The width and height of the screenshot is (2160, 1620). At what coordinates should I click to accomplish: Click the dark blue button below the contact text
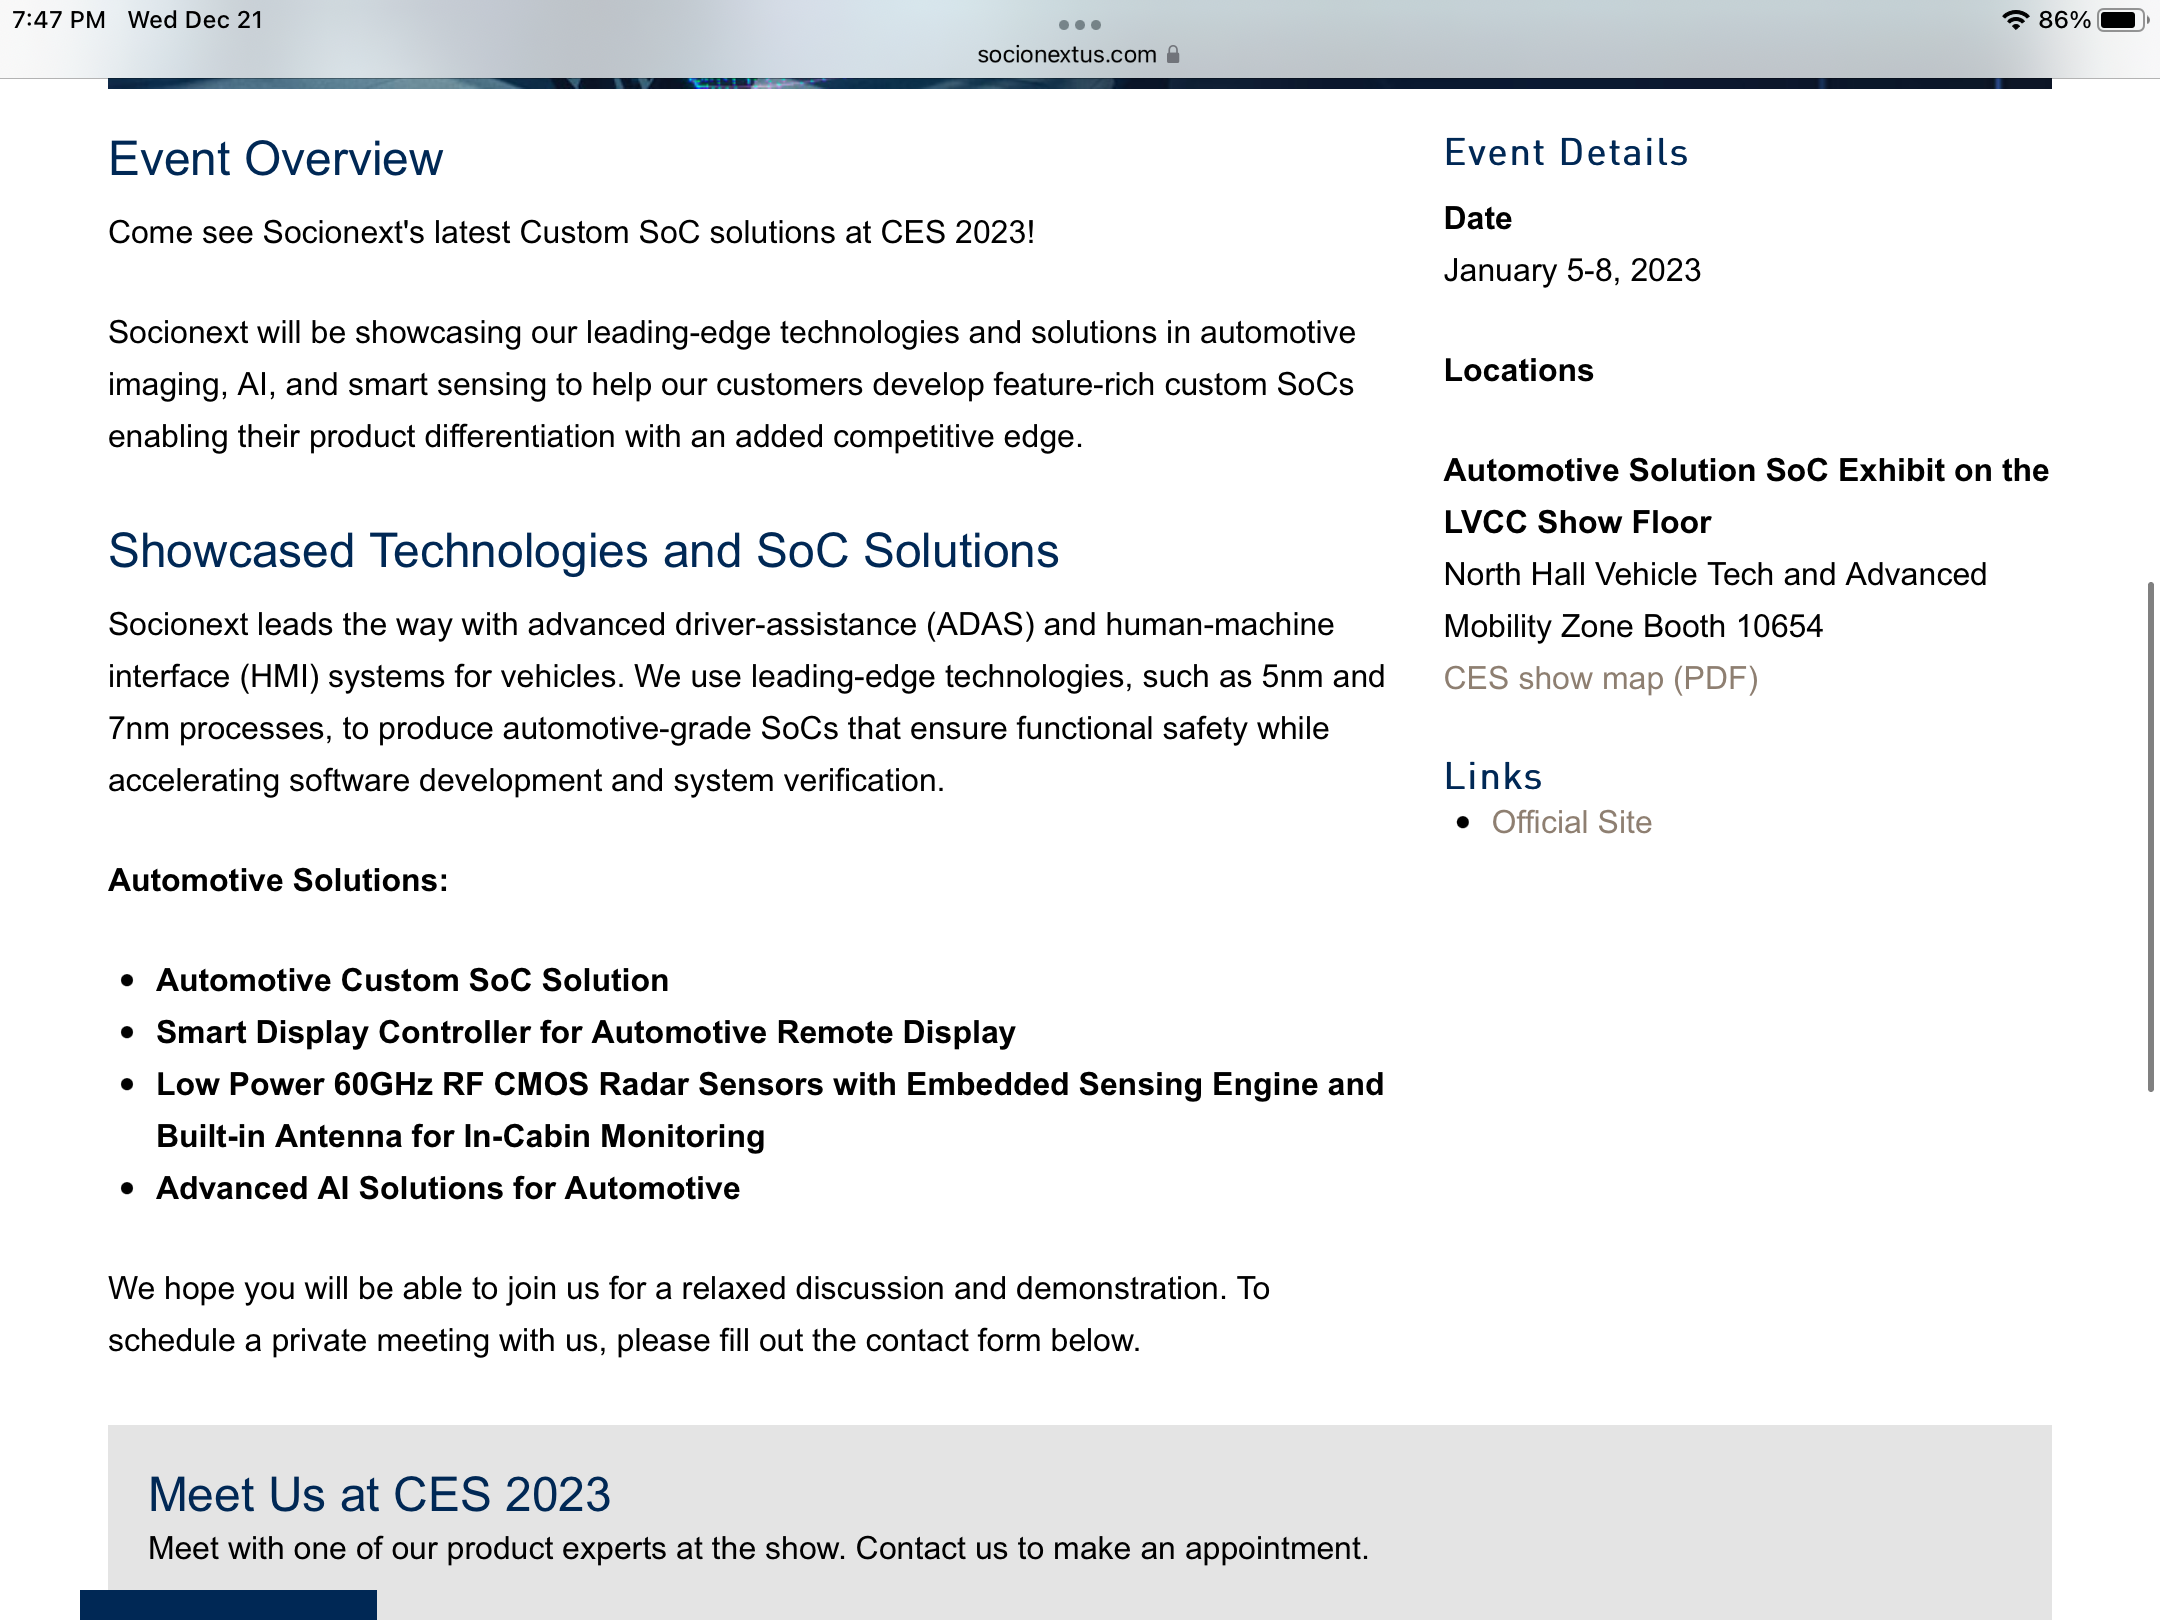coord(228,1604)
